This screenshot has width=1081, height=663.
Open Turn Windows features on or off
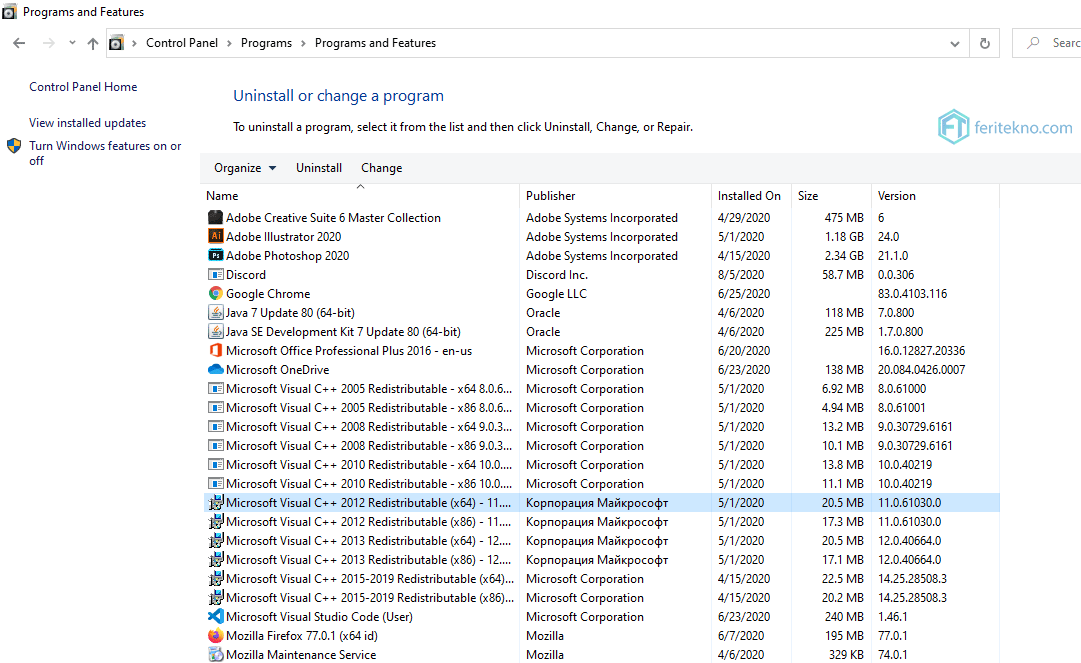105,153
